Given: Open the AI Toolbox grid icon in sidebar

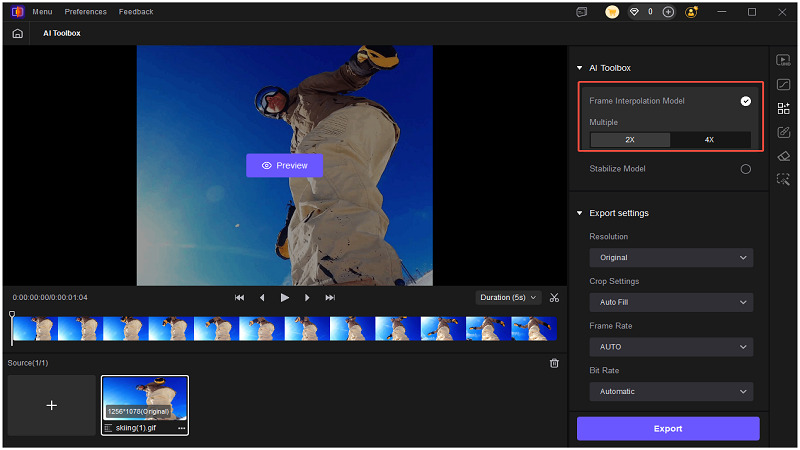Looking at the screenshot, I should point(784,108).
